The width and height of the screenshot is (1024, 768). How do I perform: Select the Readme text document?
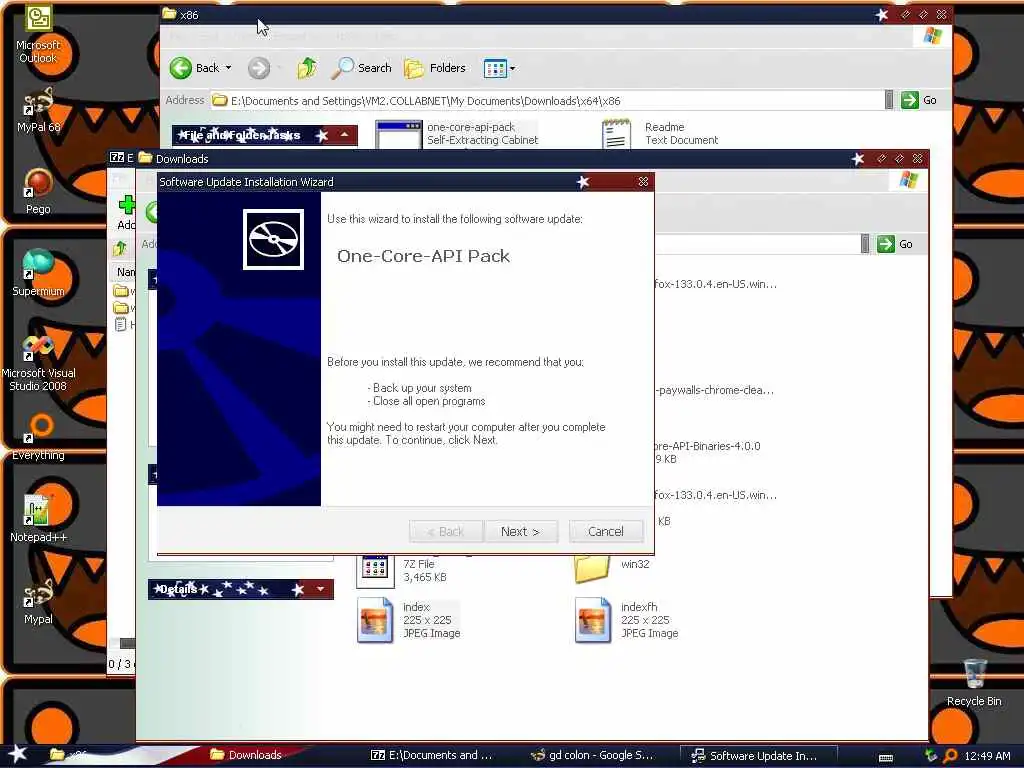click(x=660, y=133)
